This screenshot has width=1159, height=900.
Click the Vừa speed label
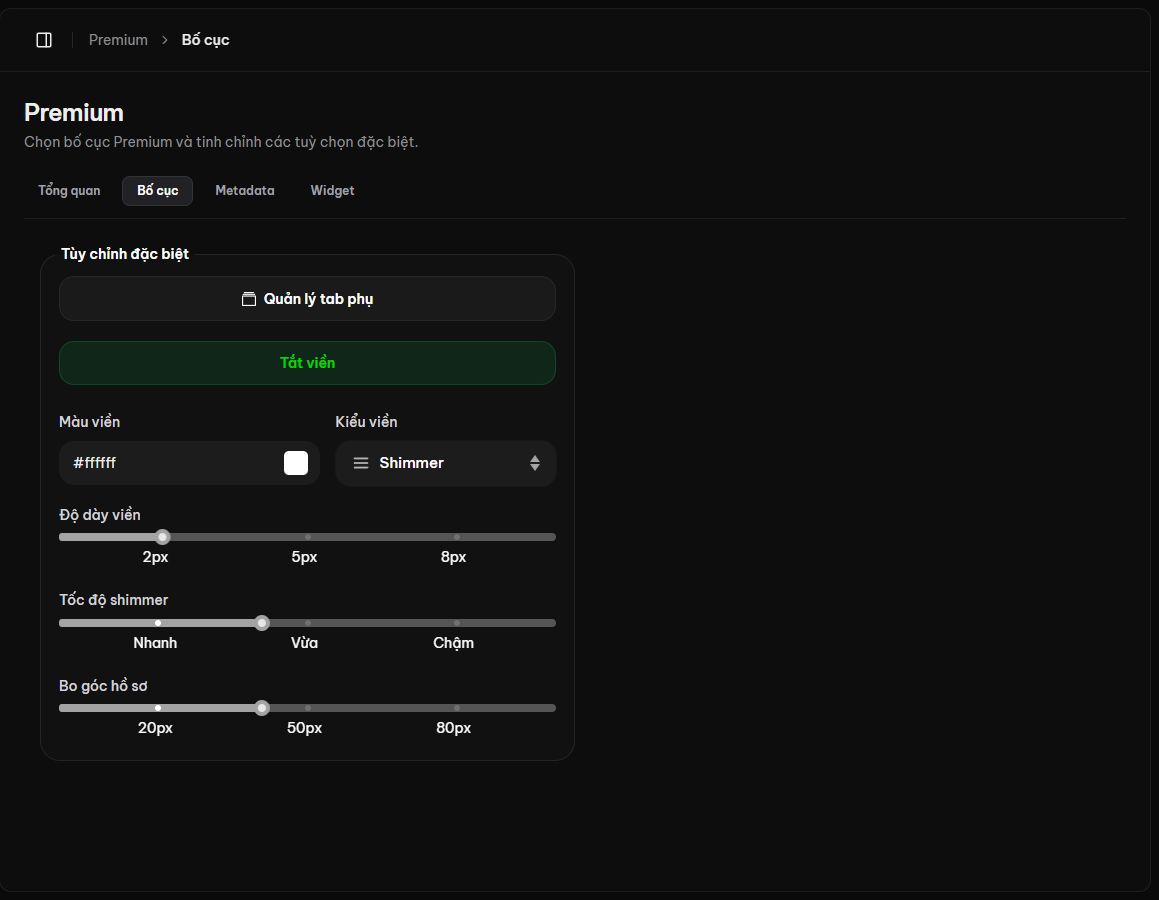[305, 643]
